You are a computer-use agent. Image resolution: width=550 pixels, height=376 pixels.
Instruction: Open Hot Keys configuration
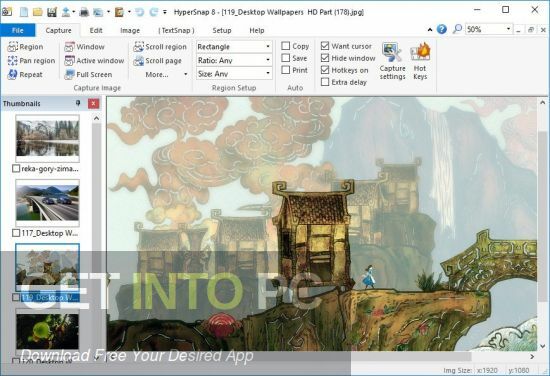click(x=420, y=61)
